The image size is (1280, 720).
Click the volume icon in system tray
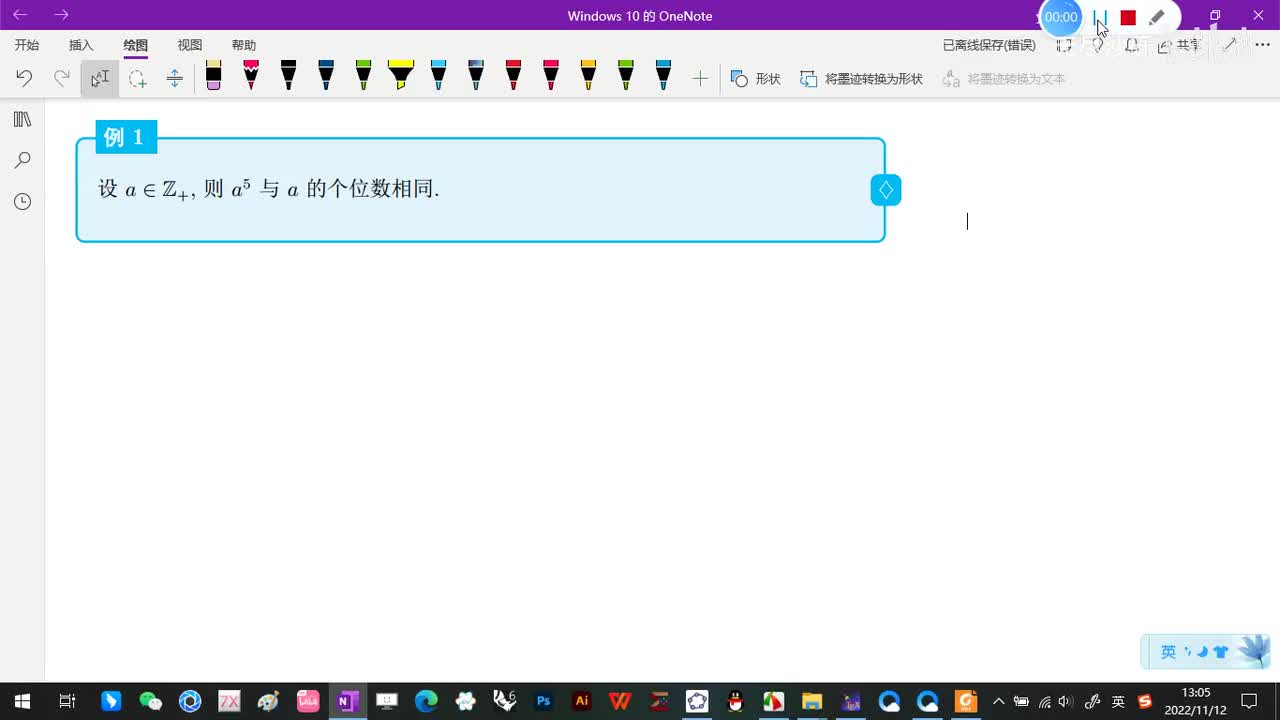1066,701
